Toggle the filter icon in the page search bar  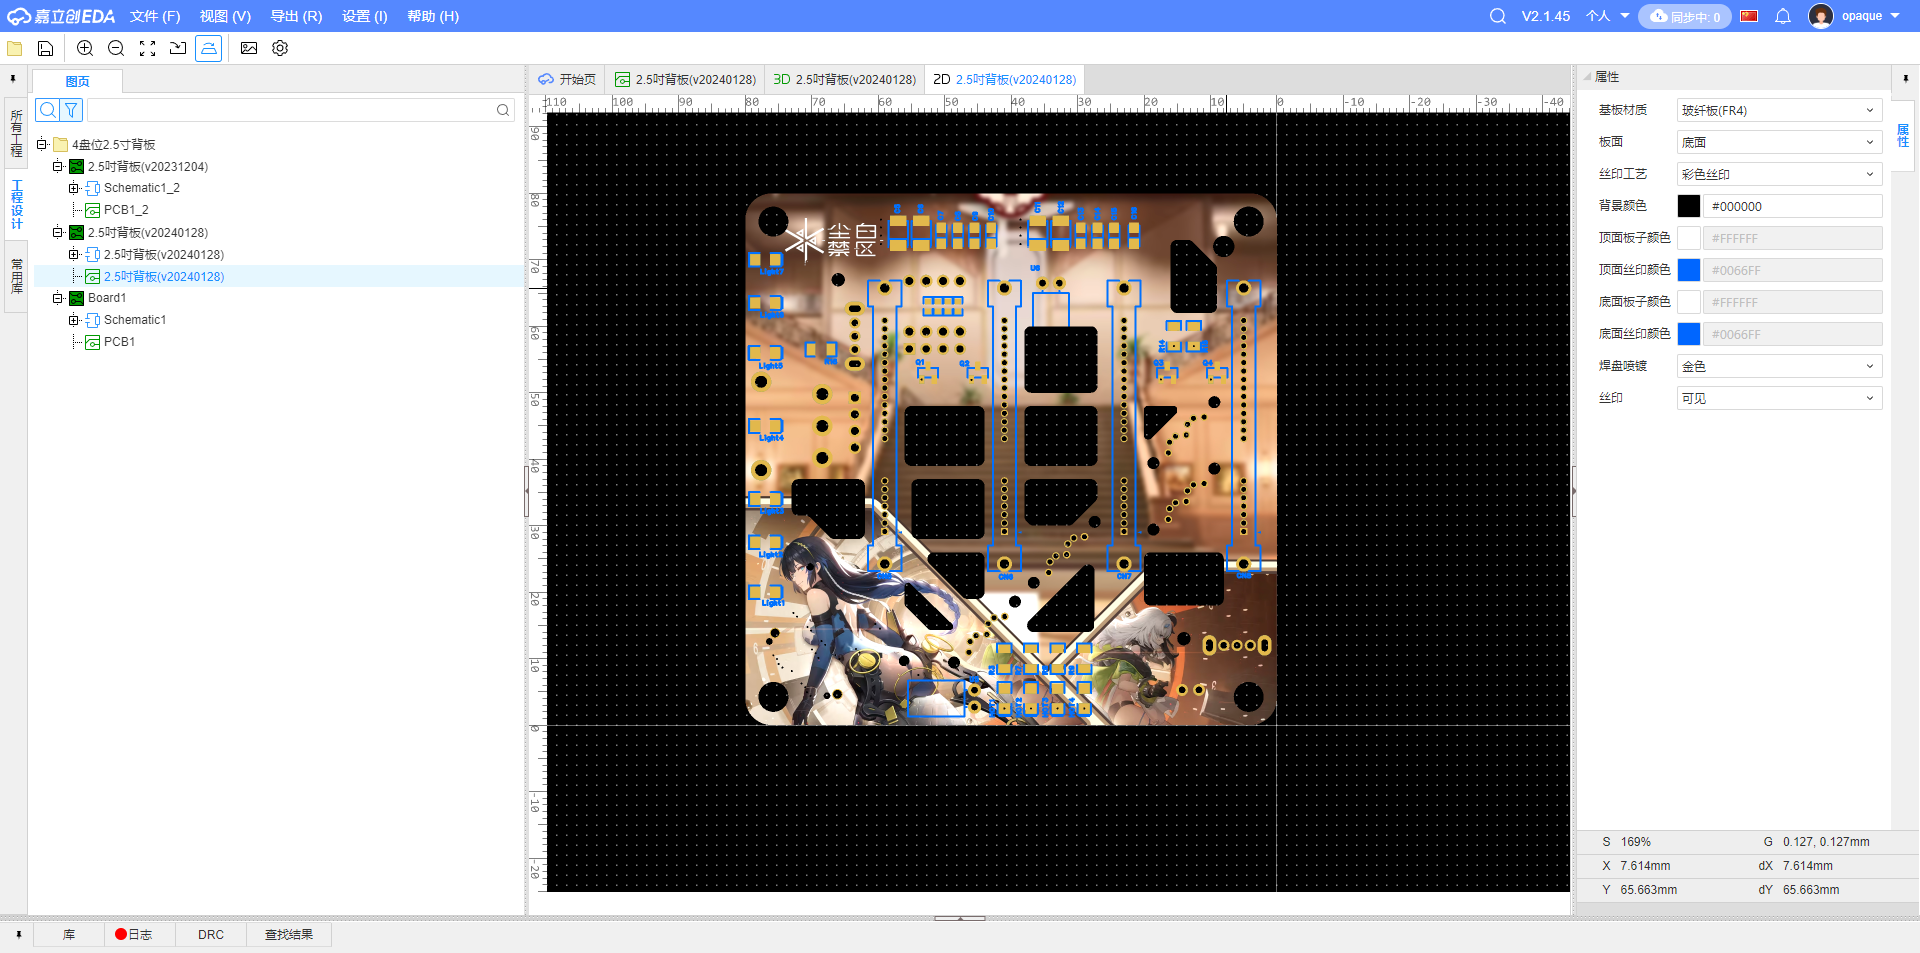pos(70,110)
